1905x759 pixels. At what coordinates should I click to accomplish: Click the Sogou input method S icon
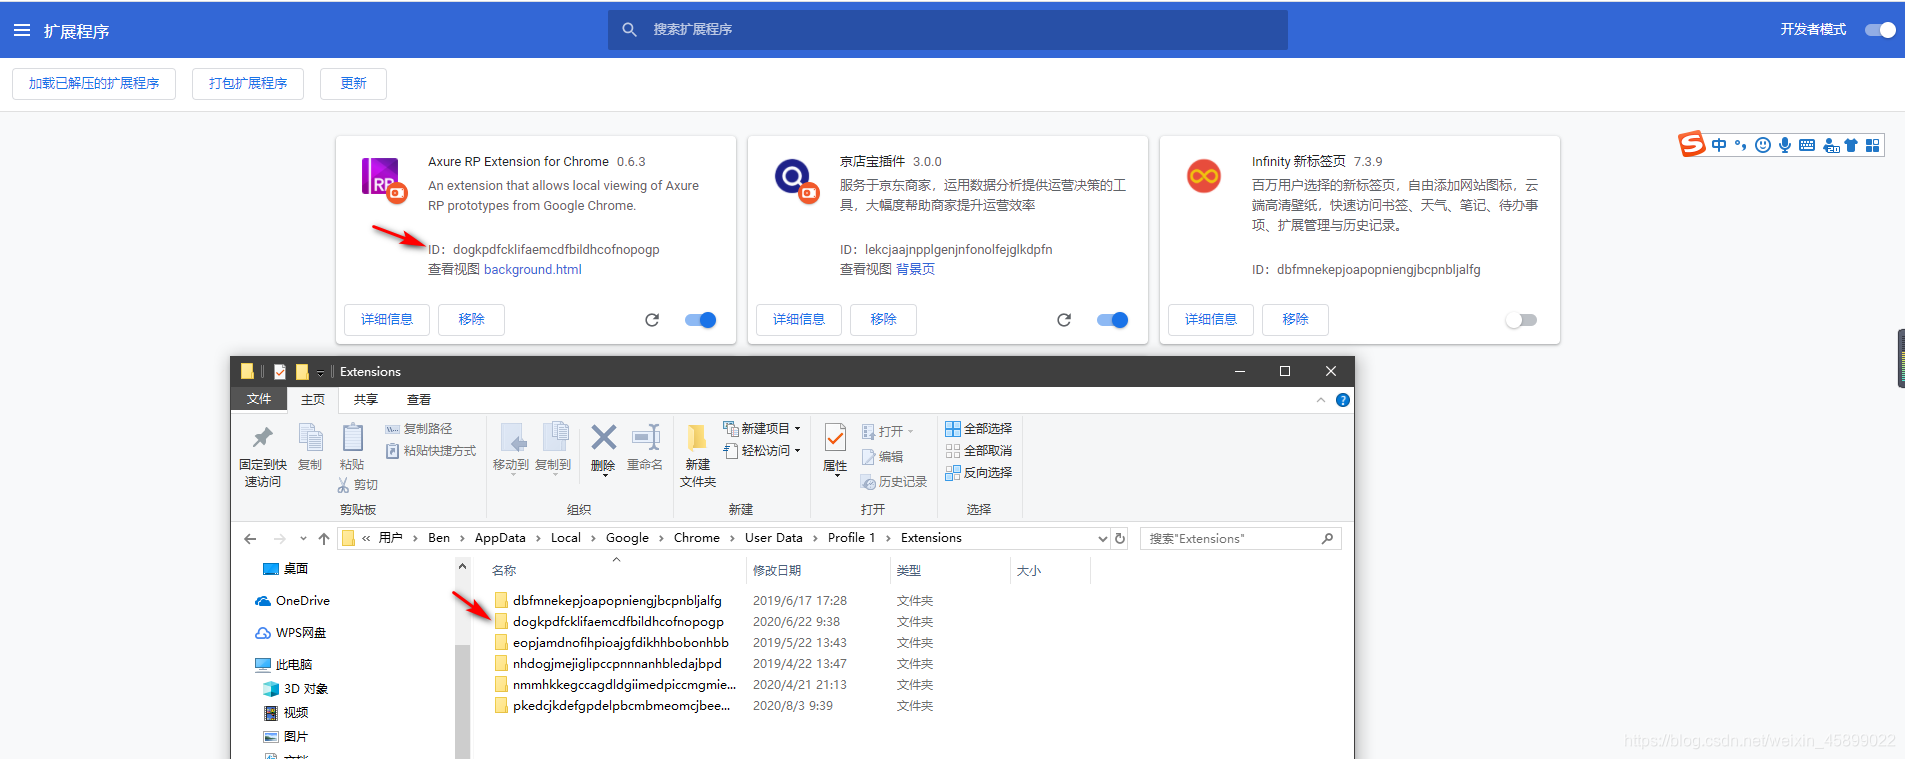(x=1691, y=145)
